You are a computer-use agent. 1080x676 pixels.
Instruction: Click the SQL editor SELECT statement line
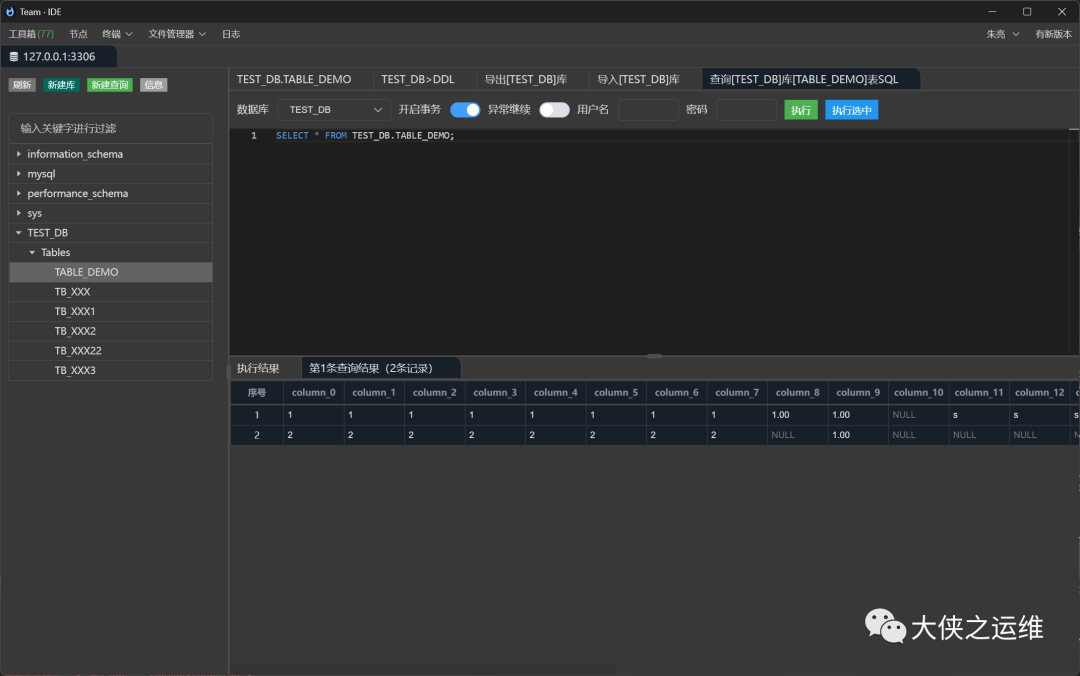(365, 136)
